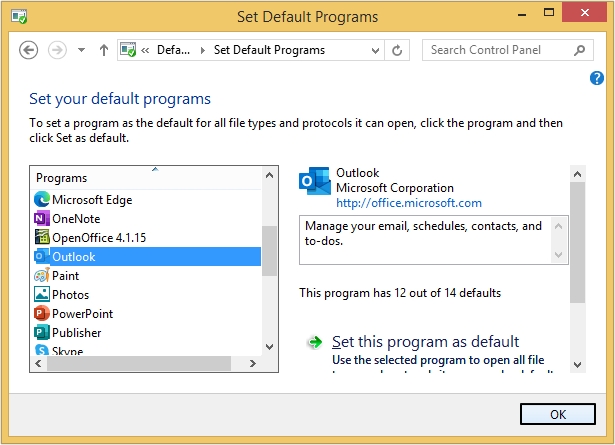The width and height of the screenshot is (615, 445).
Task: Open the recent locations dropdown arrow
Action: click(81, 50)
